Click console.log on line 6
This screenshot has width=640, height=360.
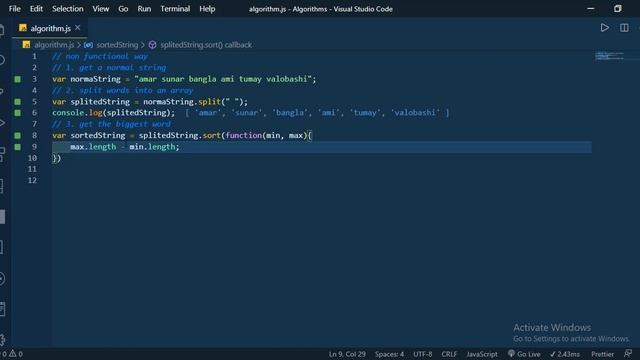(x=77, y=113)
